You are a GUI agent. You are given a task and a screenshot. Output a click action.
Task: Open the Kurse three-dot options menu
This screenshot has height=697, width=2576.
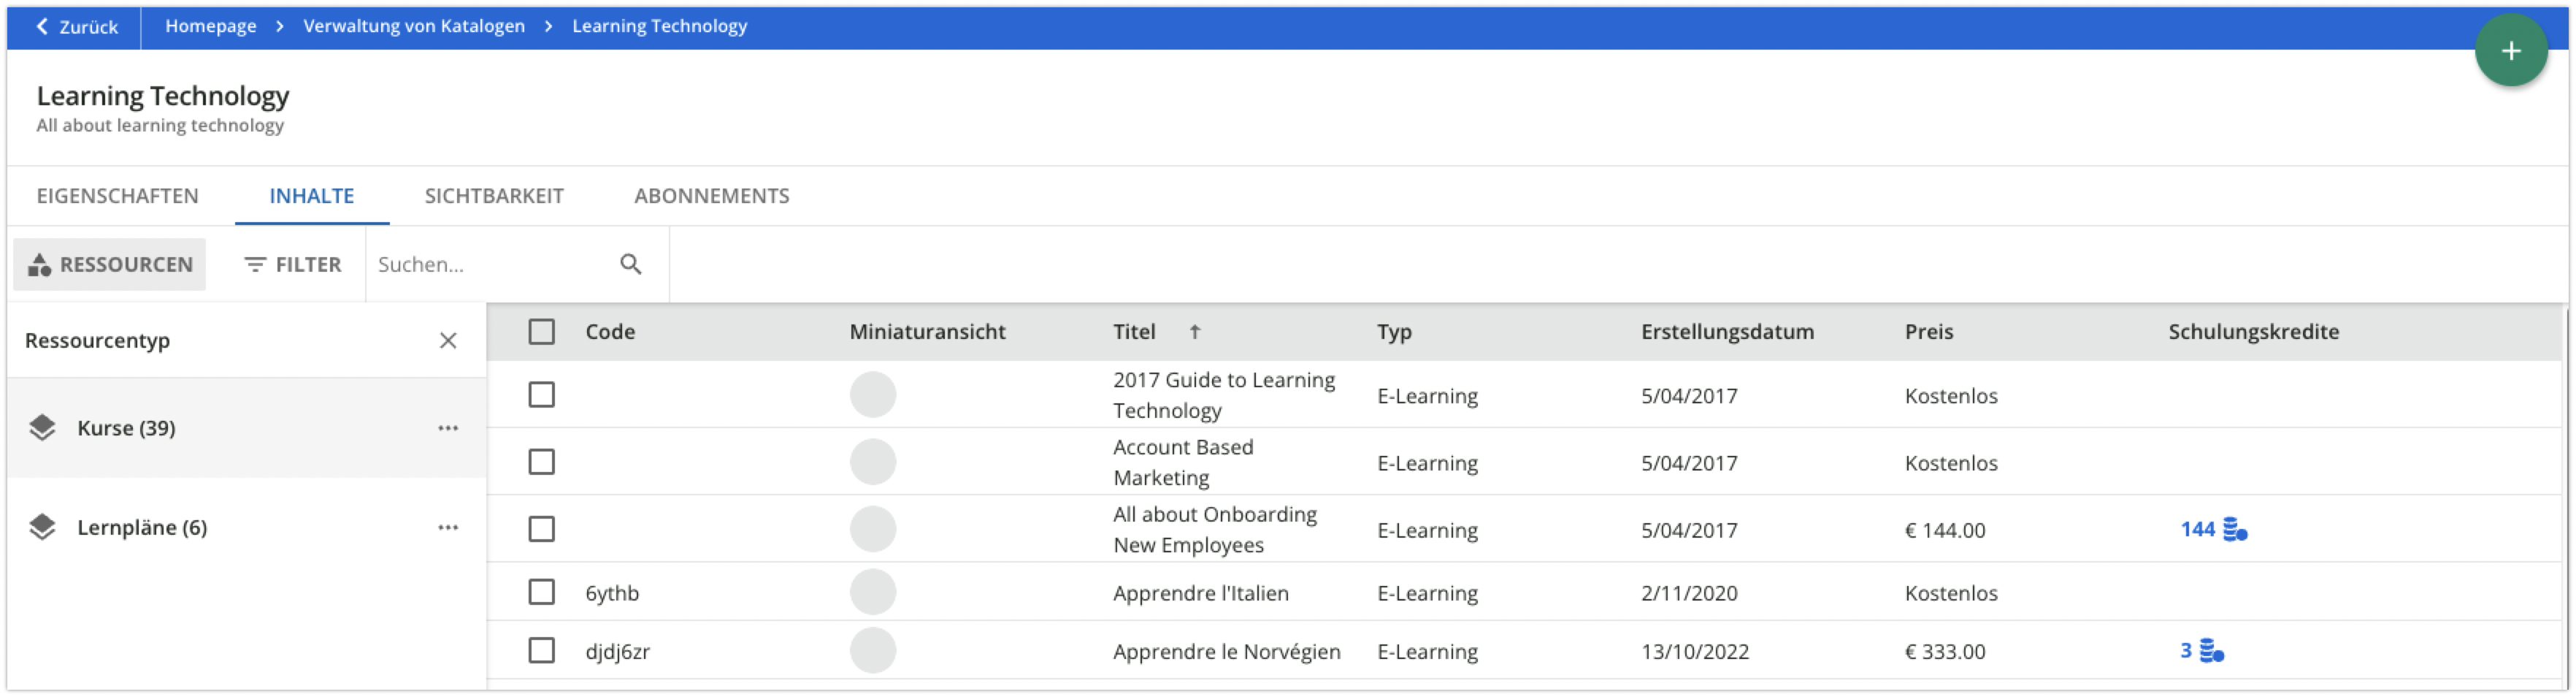[448, 428]
